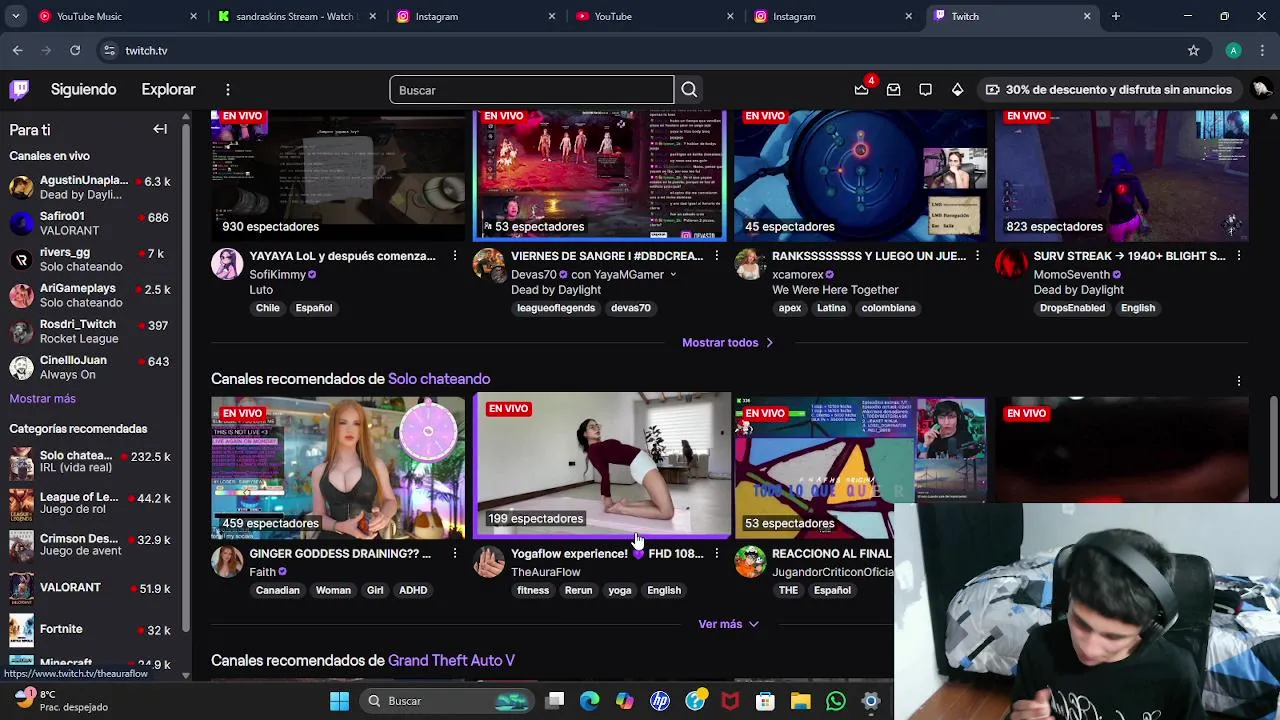This screenshot has width=1280, height=720.
Task: Open File Explorer from the taskbar
Action: coord(800,701)
